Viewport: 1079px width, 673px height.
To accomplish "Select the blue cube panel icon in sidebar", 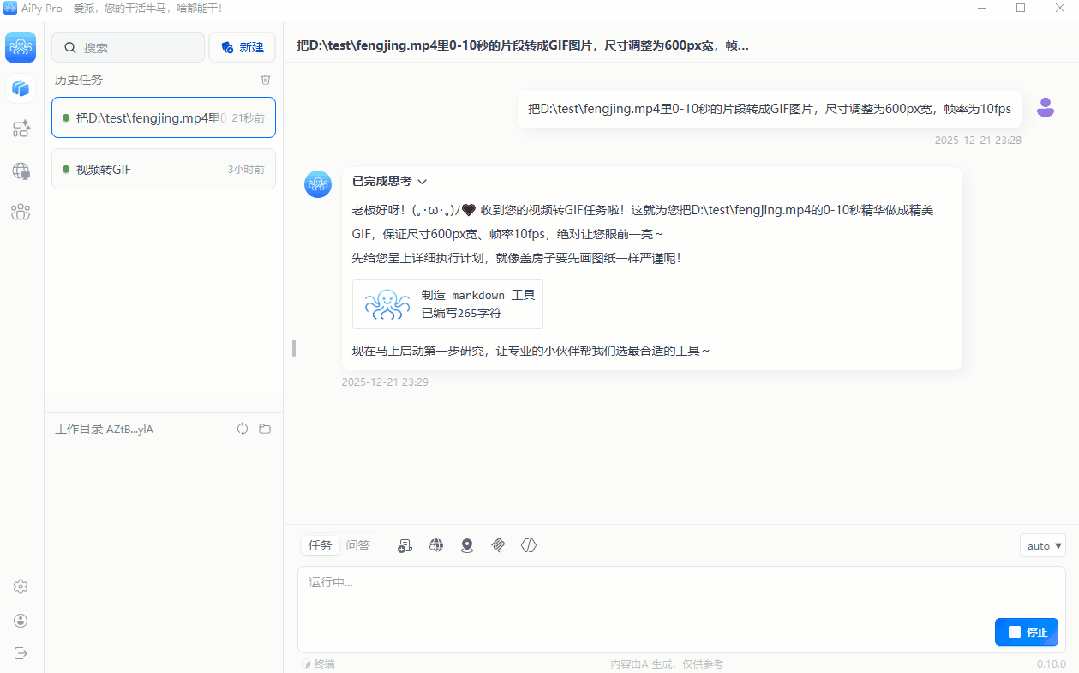I will (20, 88).
